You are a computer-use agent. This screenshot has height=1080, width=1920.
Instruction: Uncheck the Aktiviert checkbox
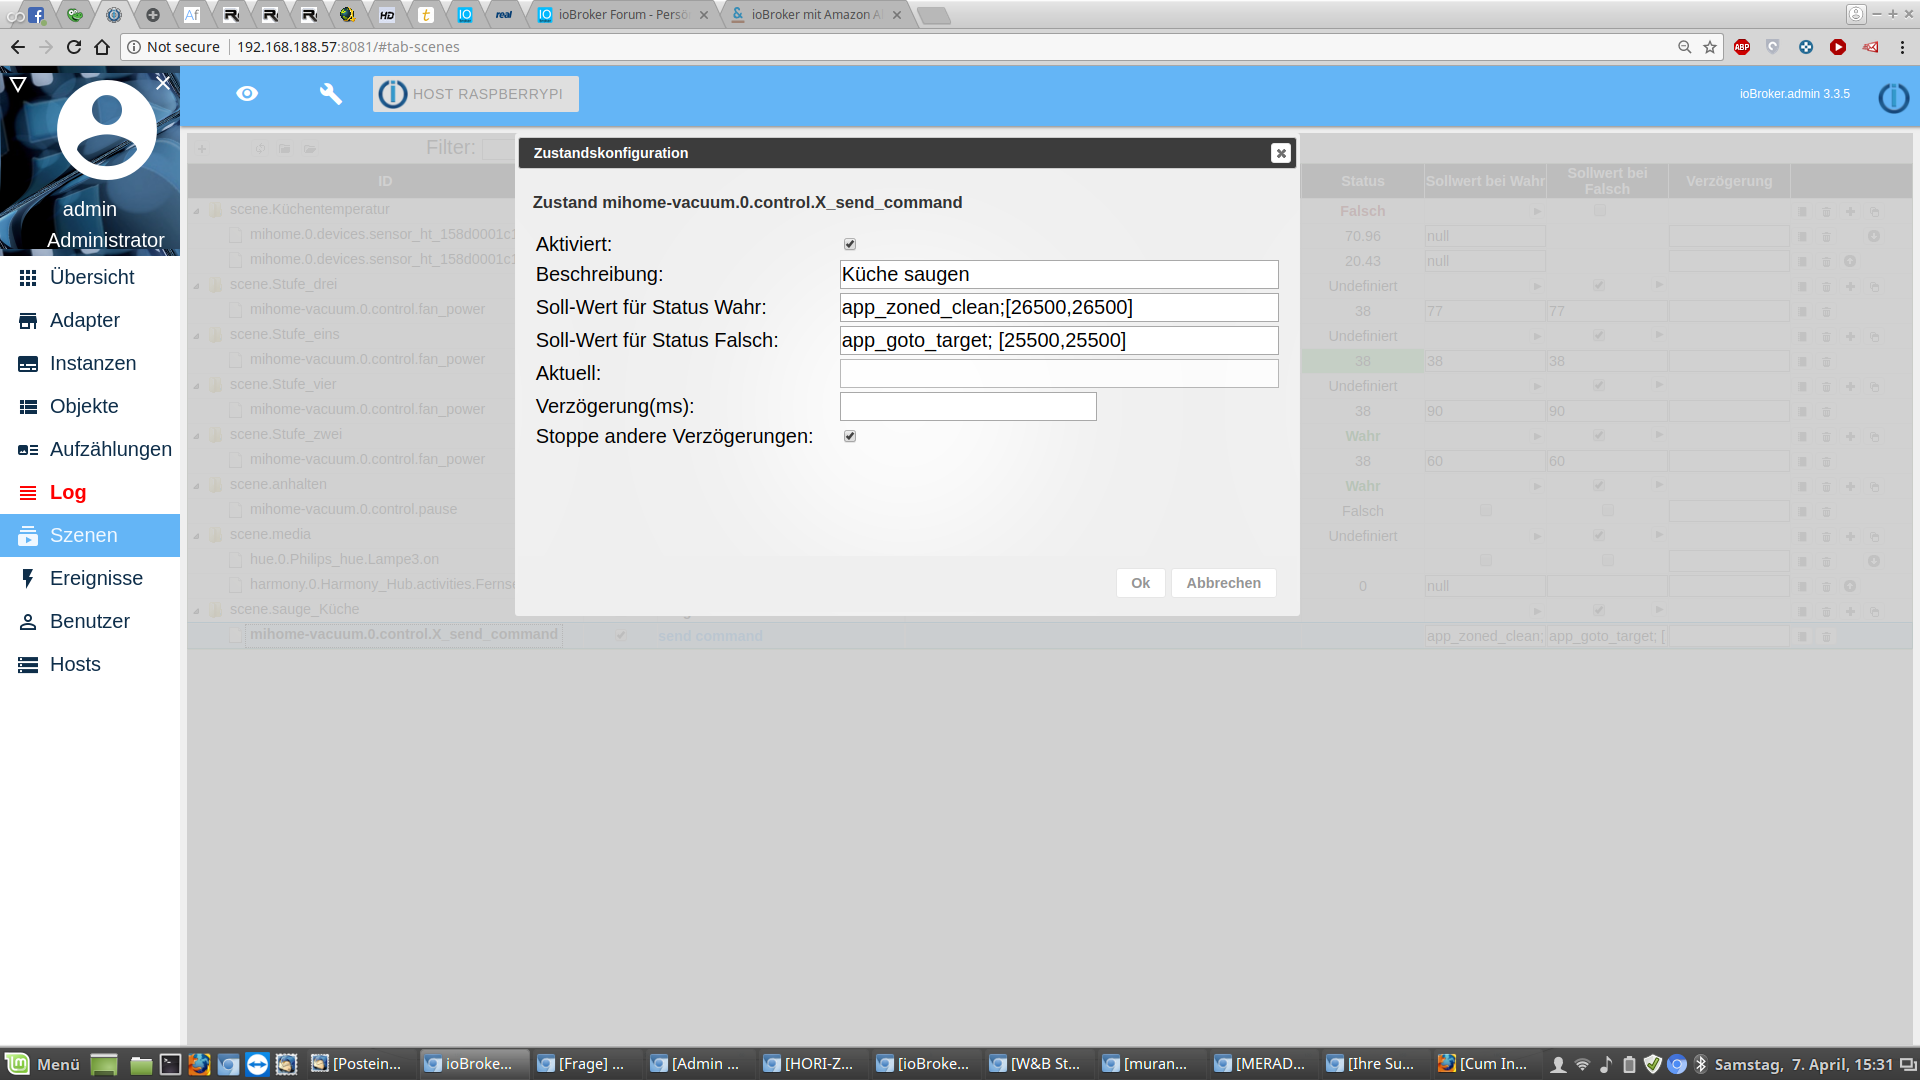850,244
